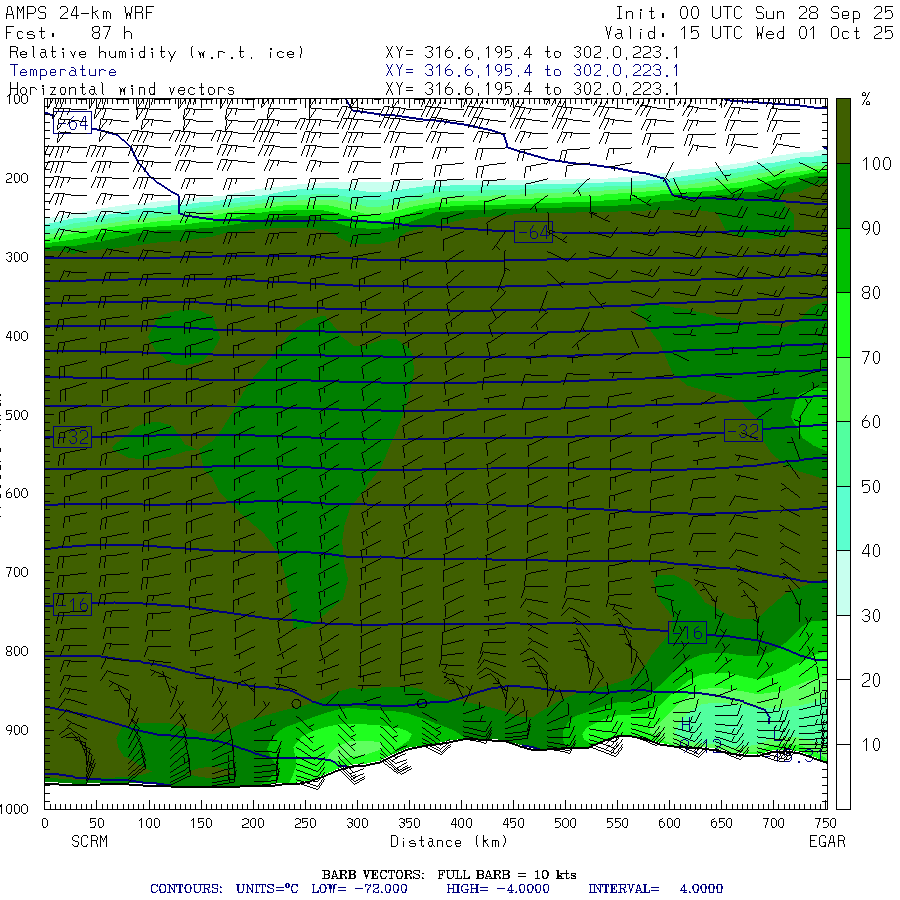Click the "Init: 00 UTC Sun 28 Sep 25" text

coord(754,13)
